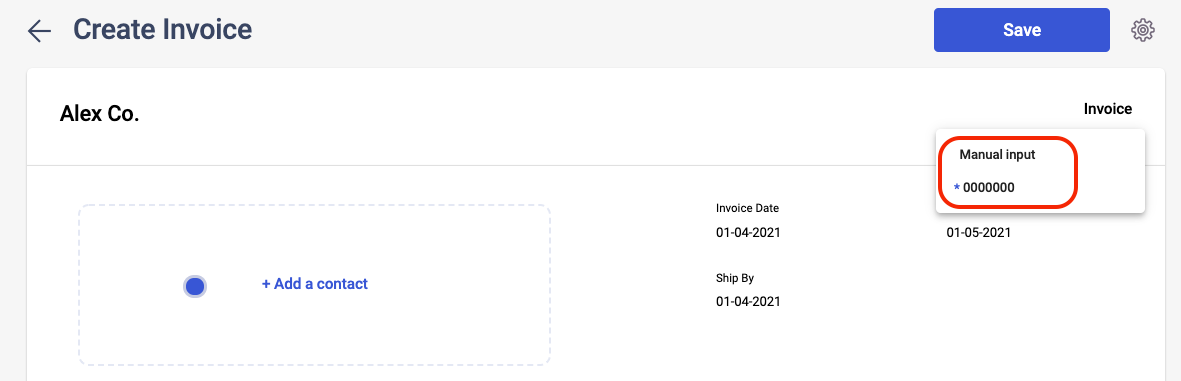The width and height of the screenshot is (1181, 381).
Task: Click the plus sign before Add a contact
Action: click(x=266, y=285)
